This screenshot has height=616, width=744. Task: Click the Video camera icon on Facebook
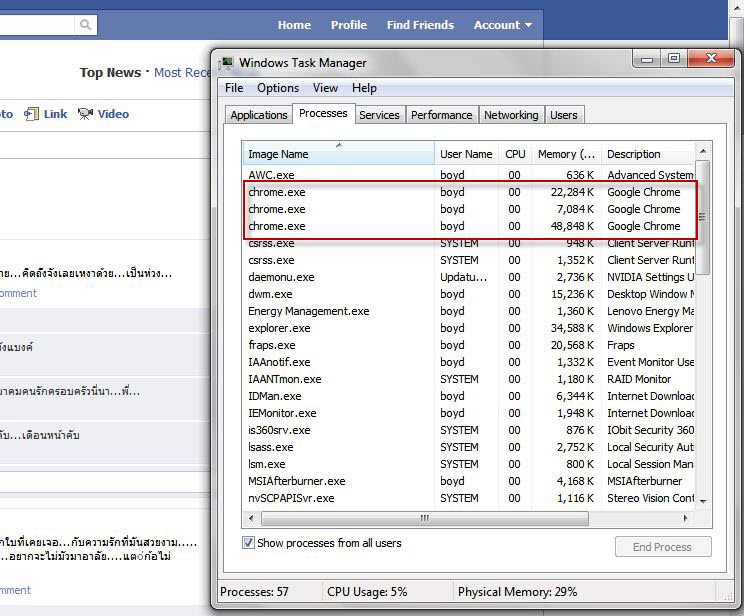[x=85, y=114]
